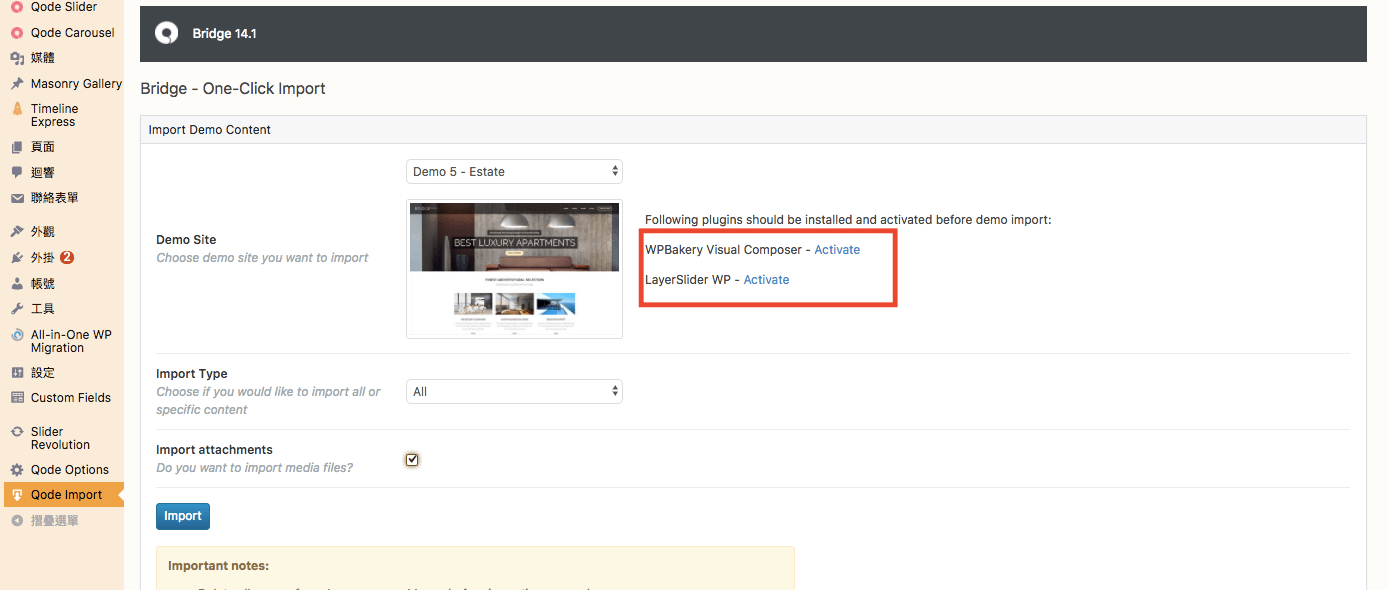Click the Timeline Express icon
The image size is (1388, 590).
coord(17,109)
